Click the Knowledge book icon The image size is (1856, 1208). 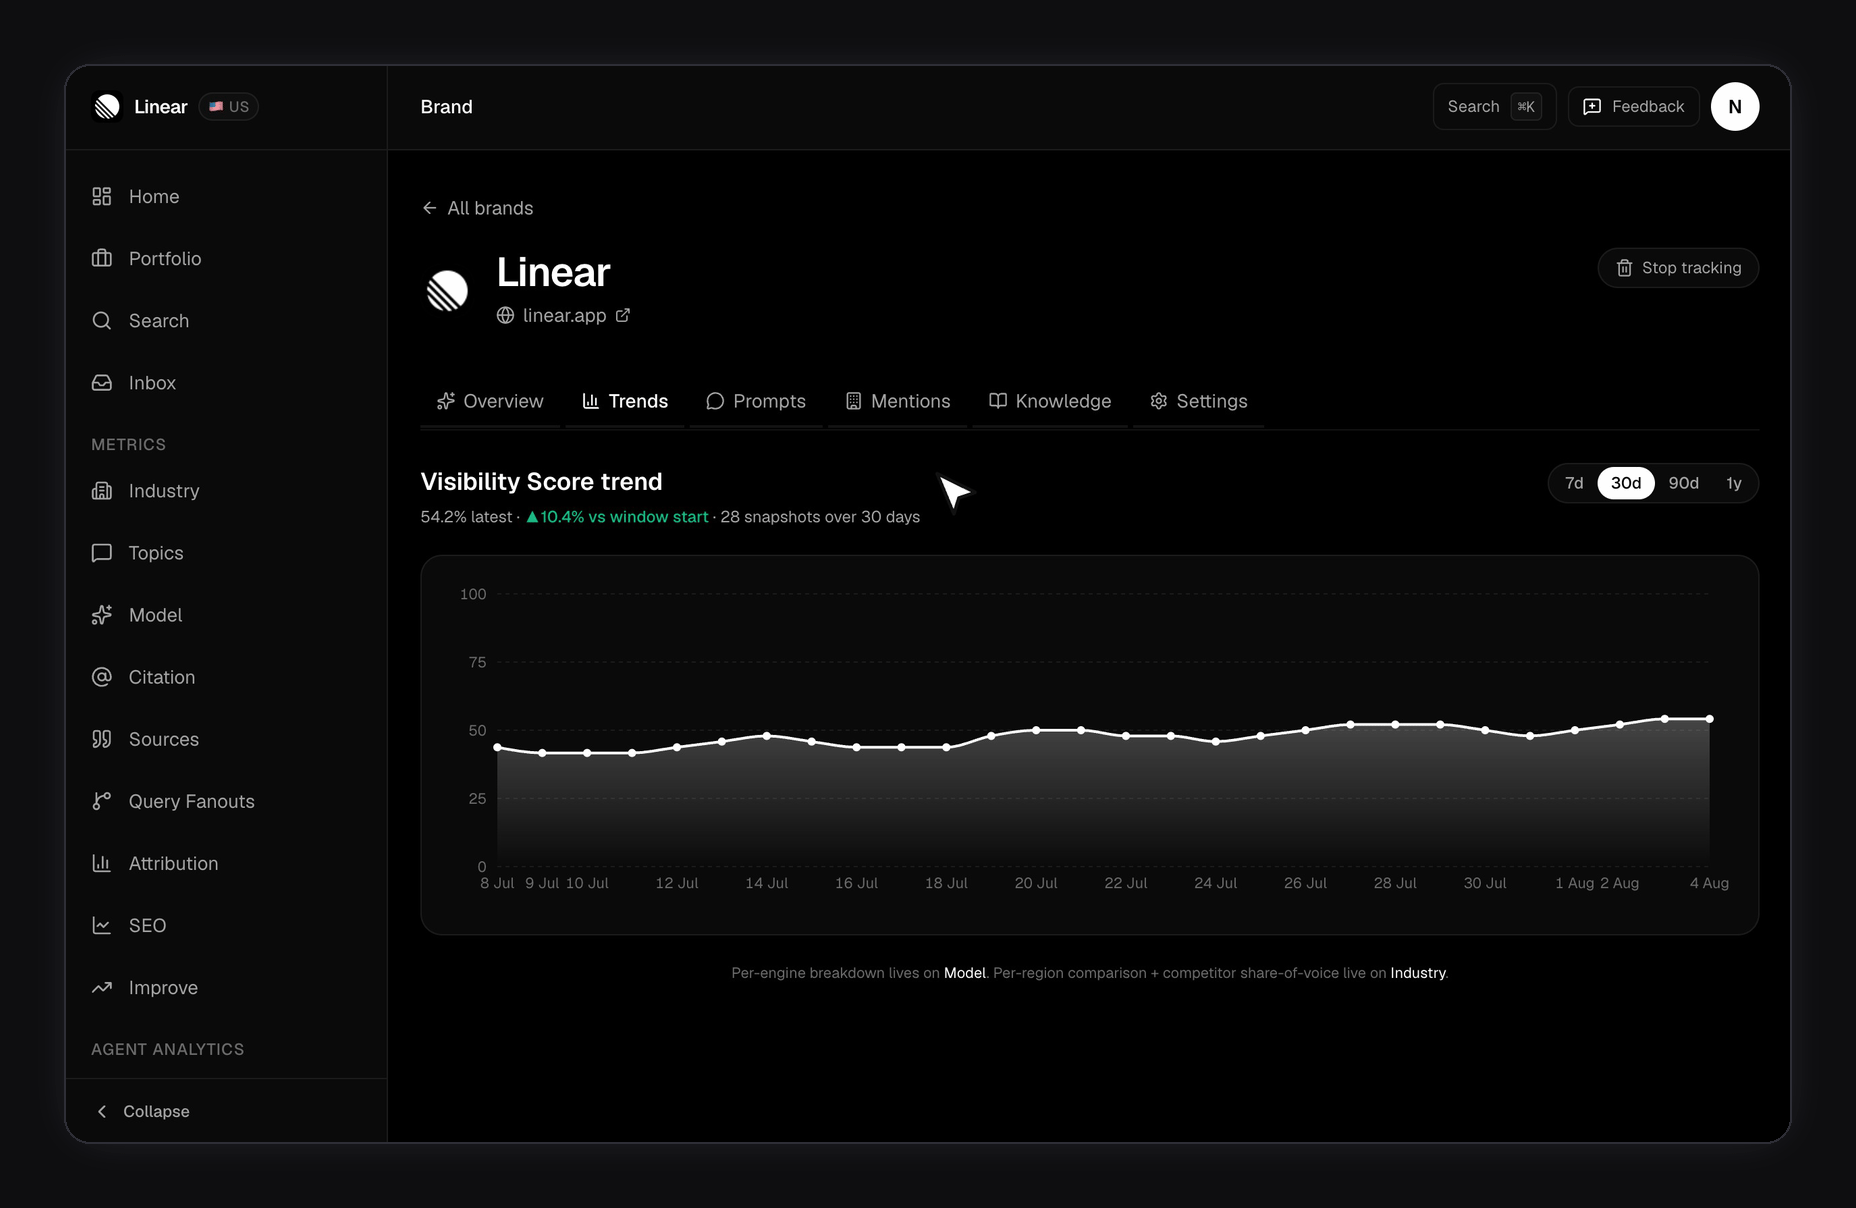[x=998, y=401]
